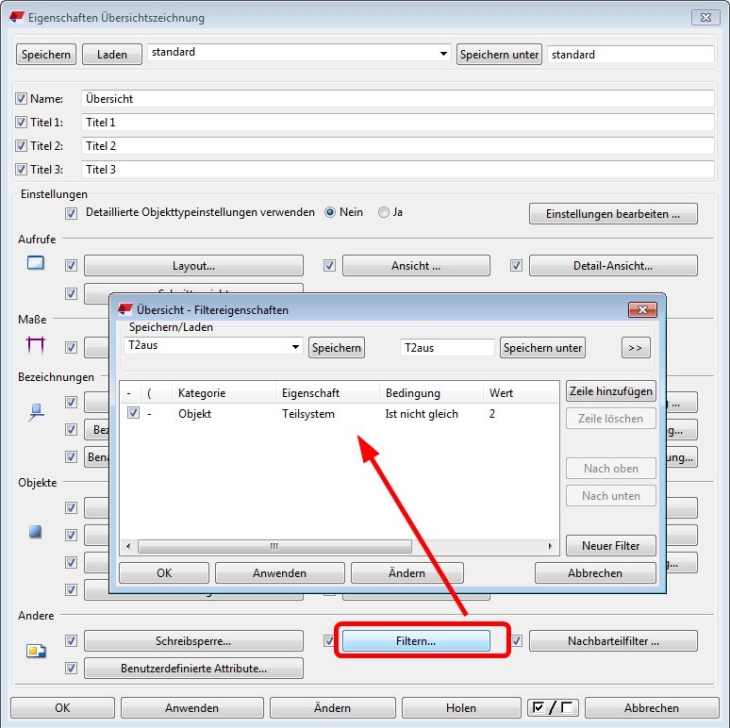The image size is (730, 728).
Task: Click Zeile hinzufügen button
Action: (611, 391)
